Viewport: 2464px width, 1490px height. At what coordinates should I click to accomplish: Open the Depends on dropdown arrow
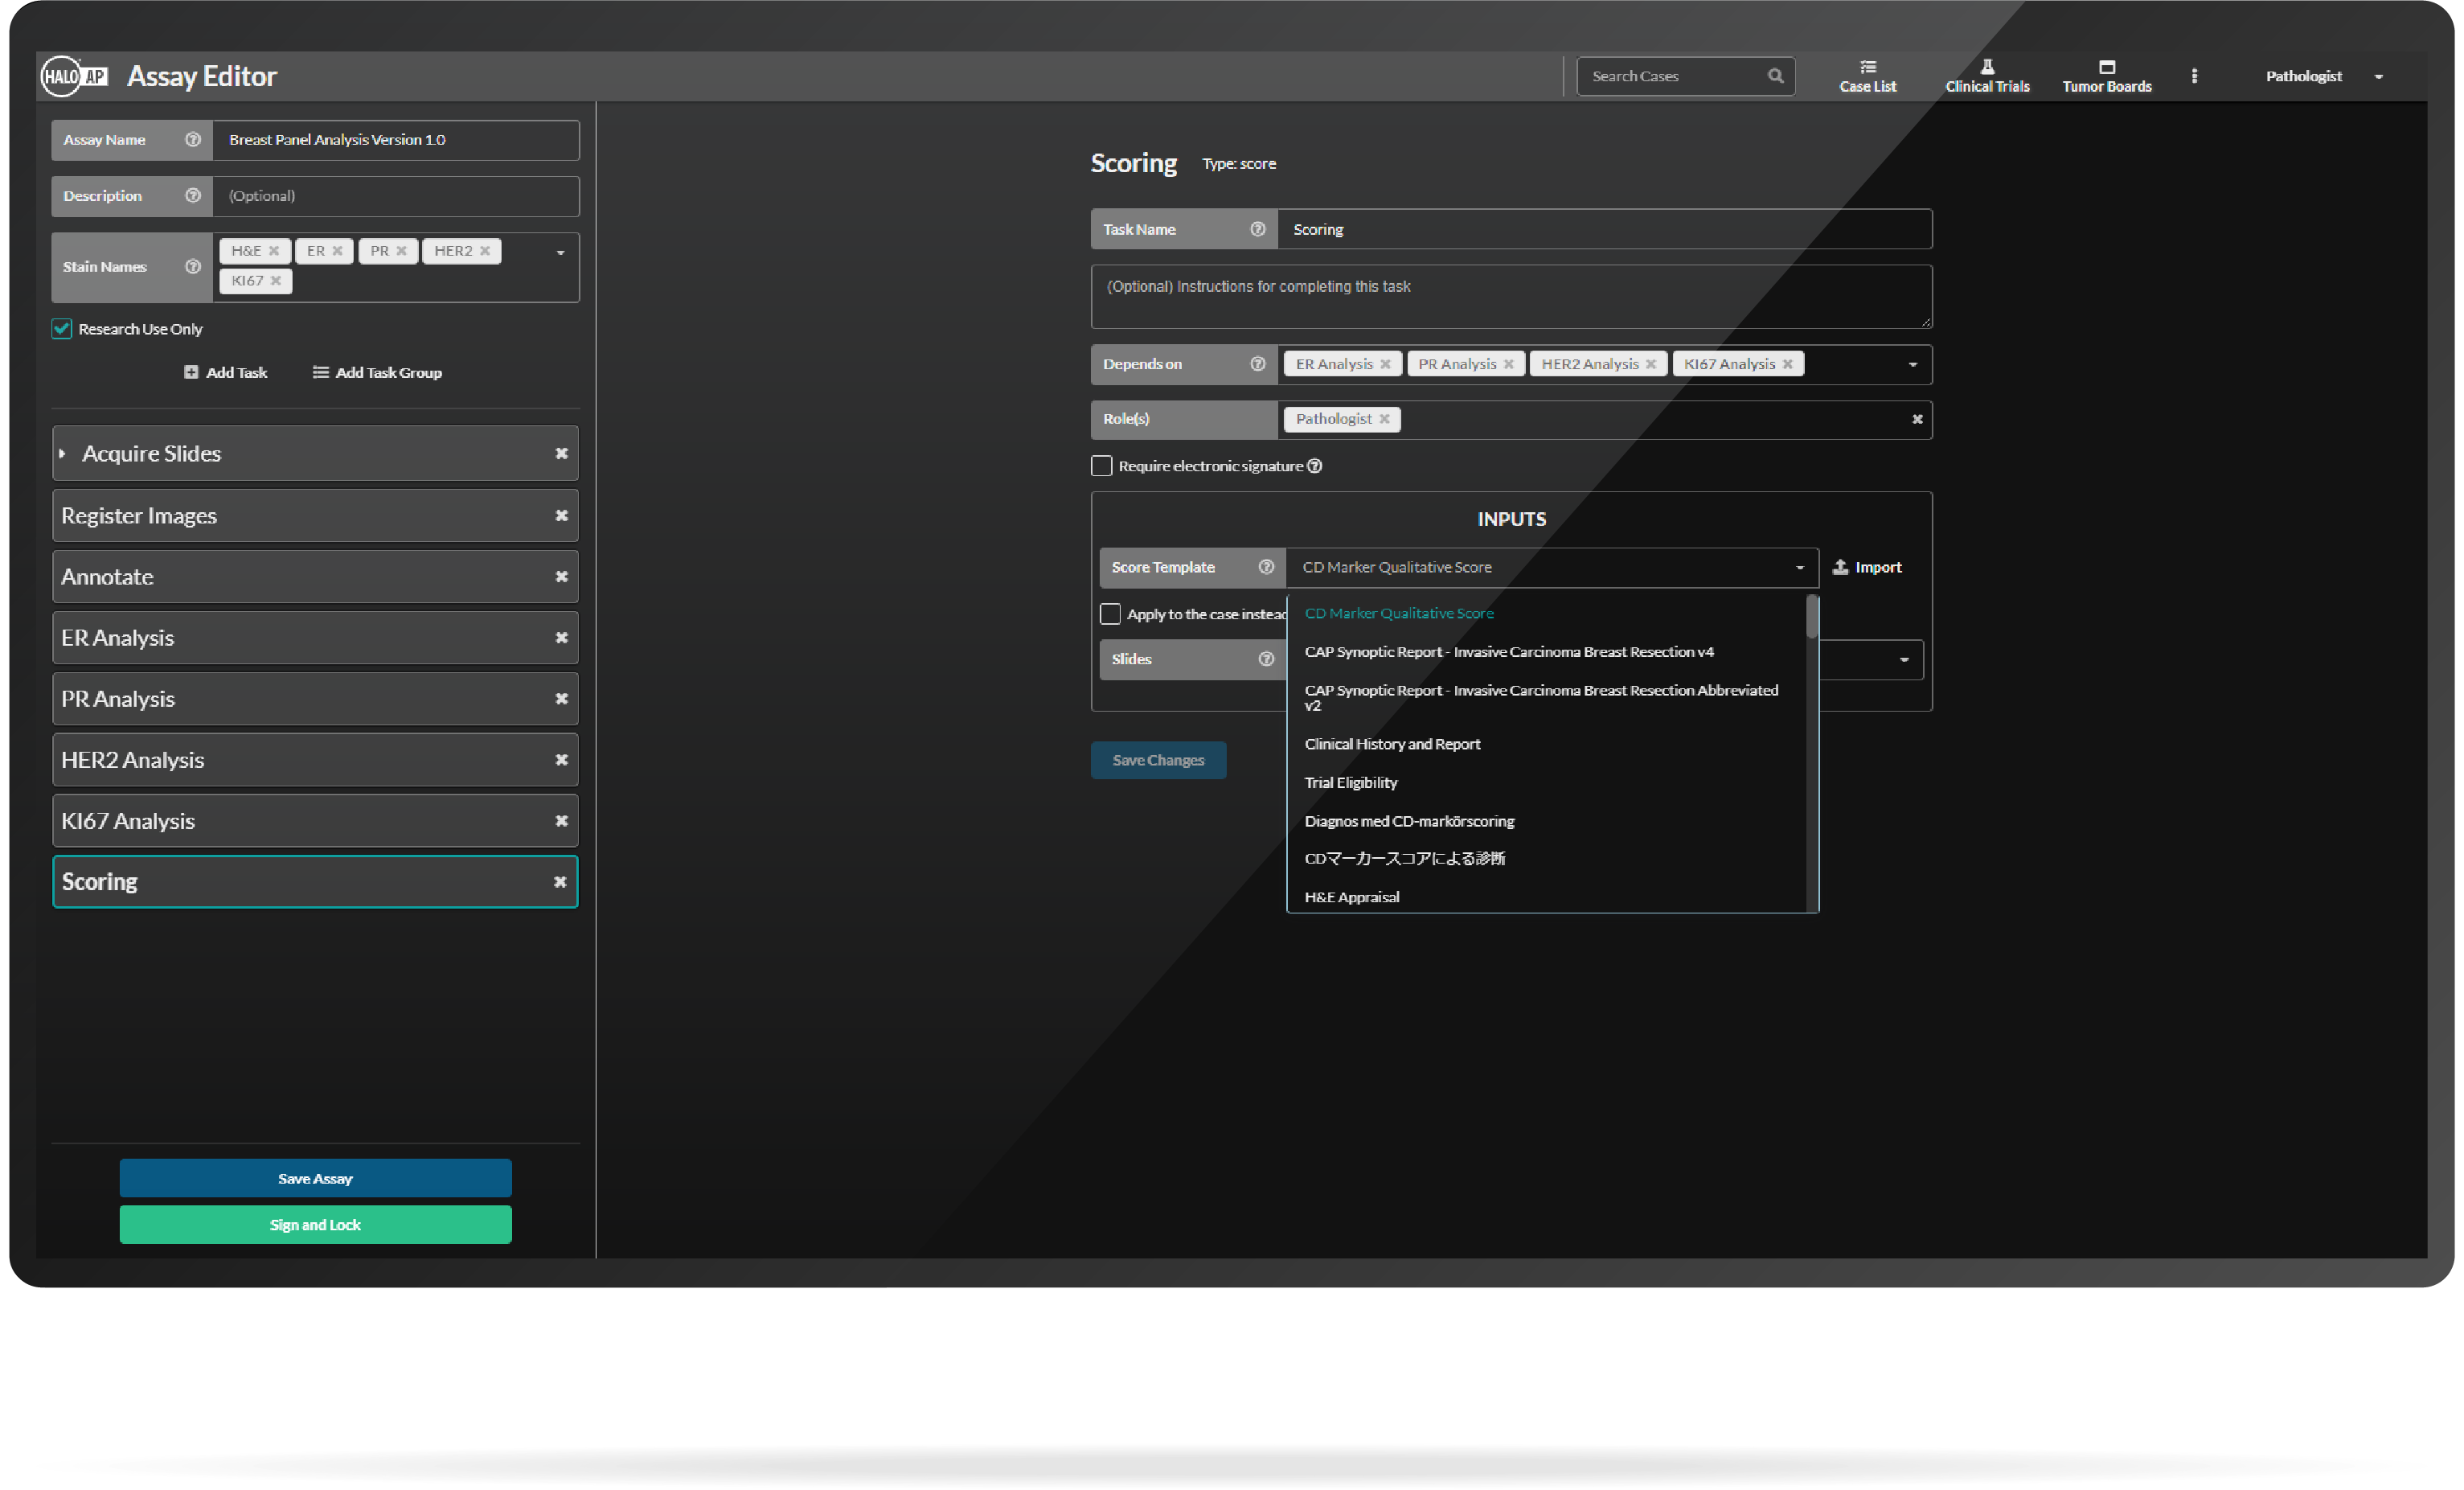tap(1912, 365)
